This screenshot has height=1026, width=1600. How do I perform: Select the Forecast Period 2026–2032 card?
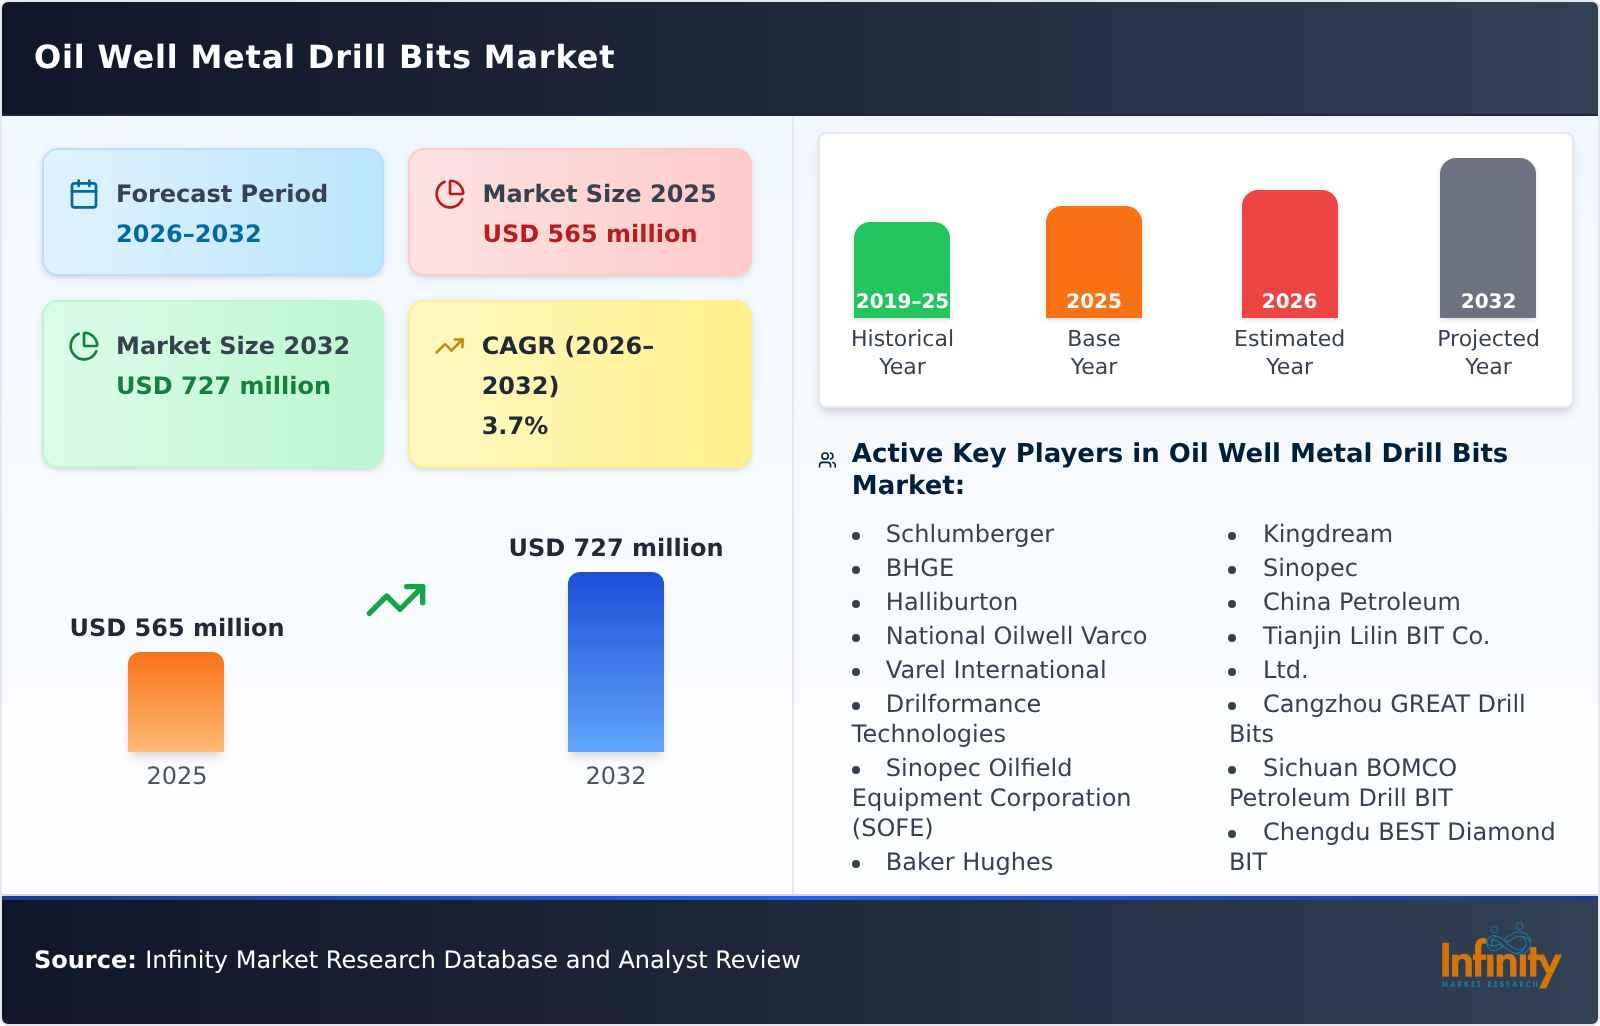click(213, 212)
